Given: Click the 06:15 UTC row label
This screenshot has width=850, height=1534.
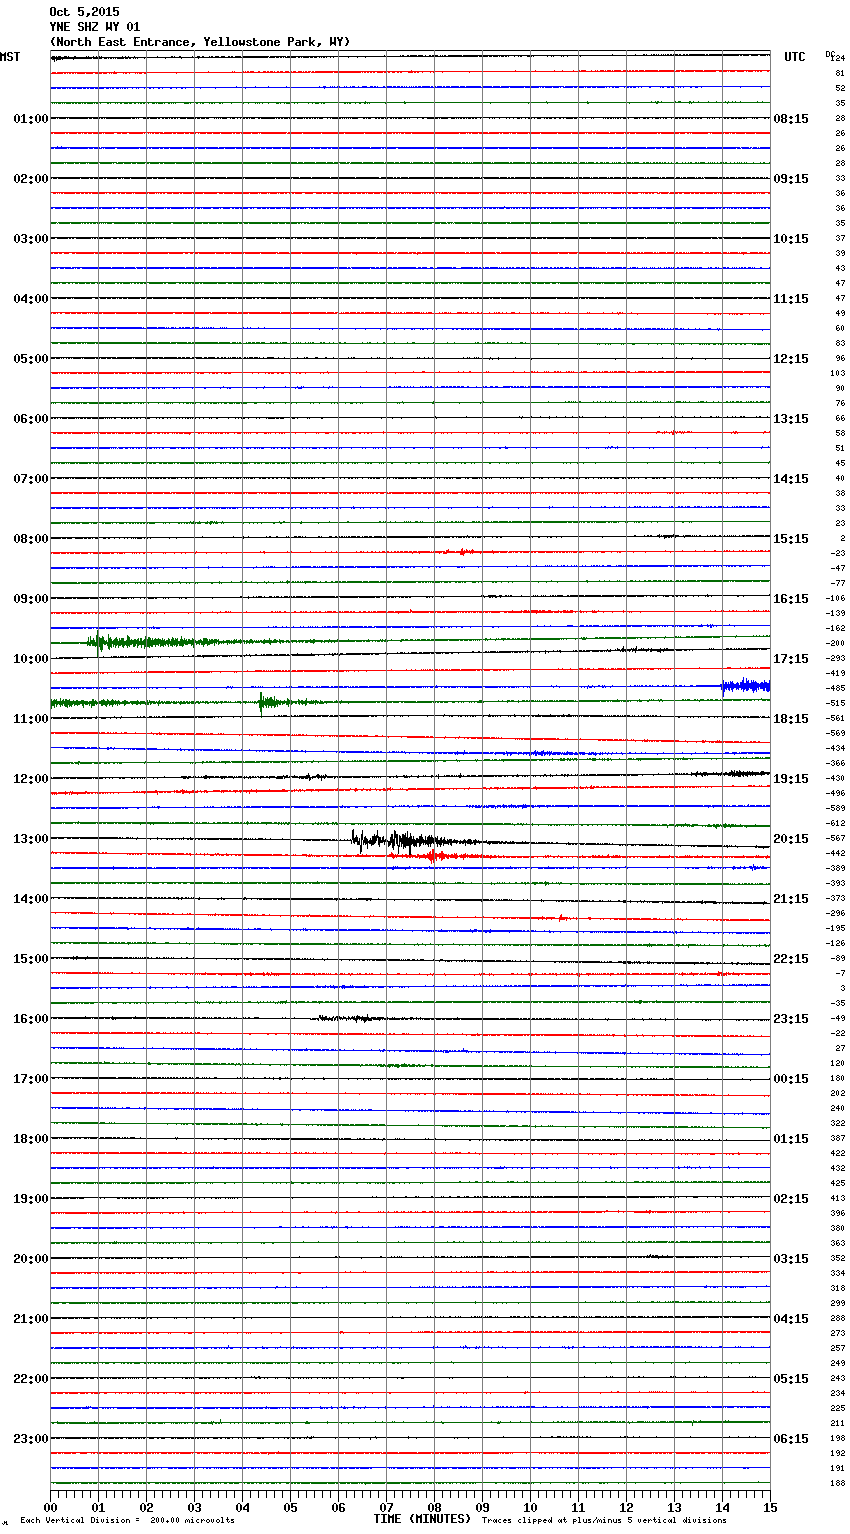Looking at the screenshot, I should click(791, 1439).
